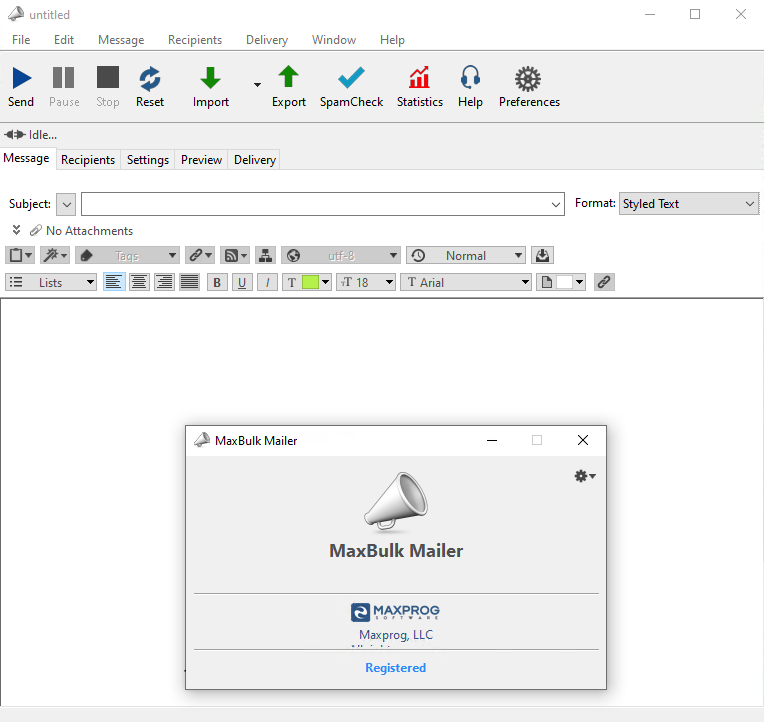Open the dropdown button left of Subject field
764x722 pixels.
pos(66,204)
